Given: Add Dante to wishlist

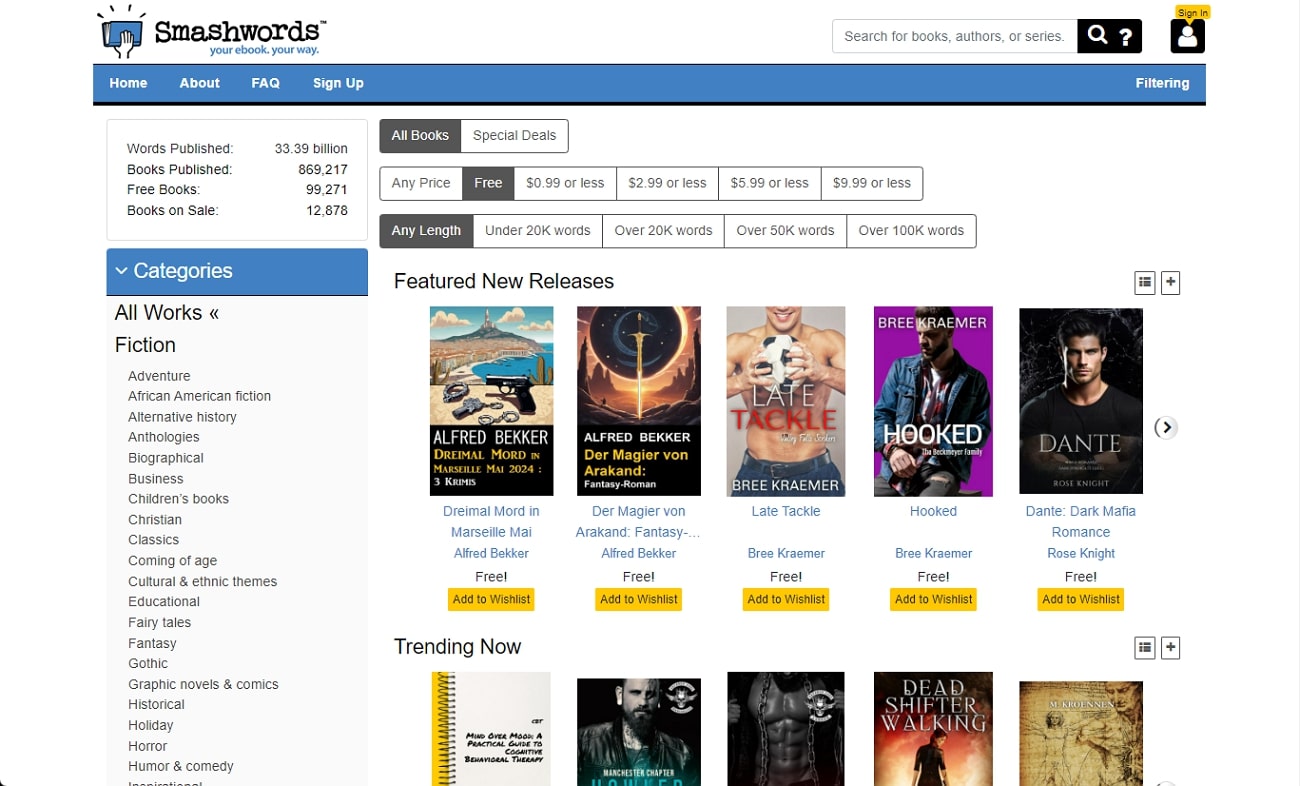Looking at the screenshot, I should click(1081, 599).
